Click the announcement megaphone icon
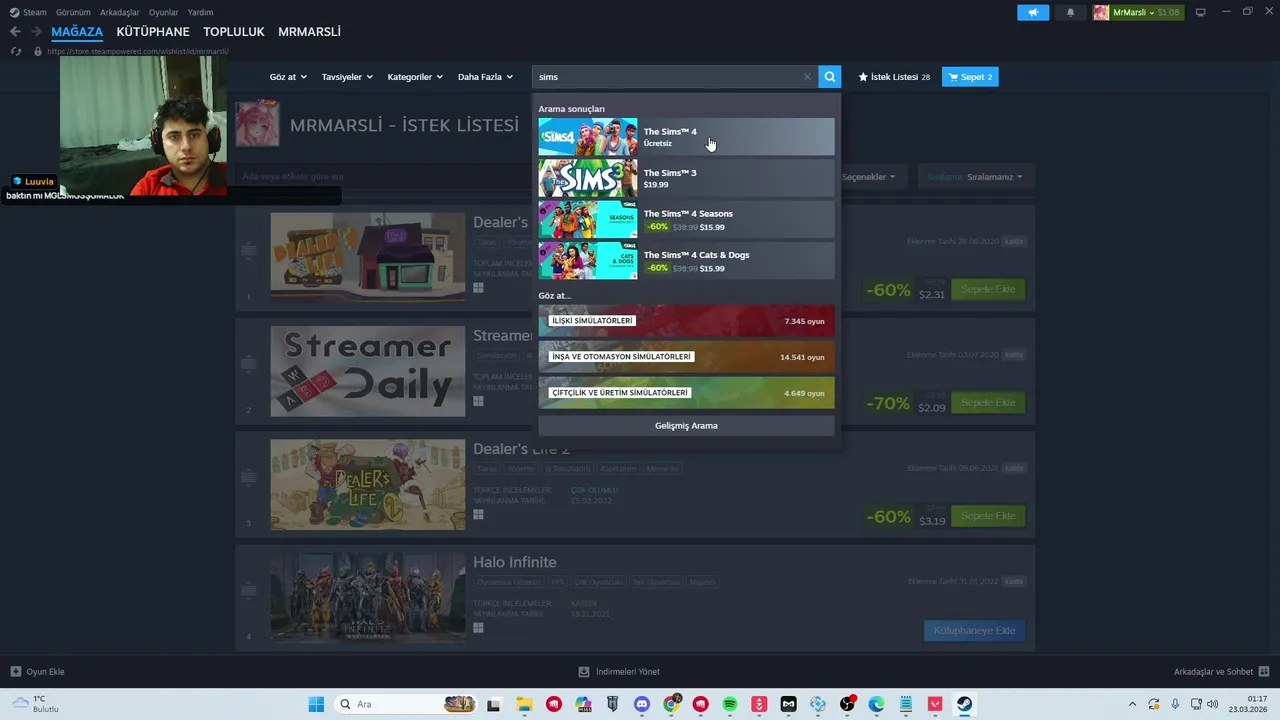The image size is (1280, 720). (1033, 12)
